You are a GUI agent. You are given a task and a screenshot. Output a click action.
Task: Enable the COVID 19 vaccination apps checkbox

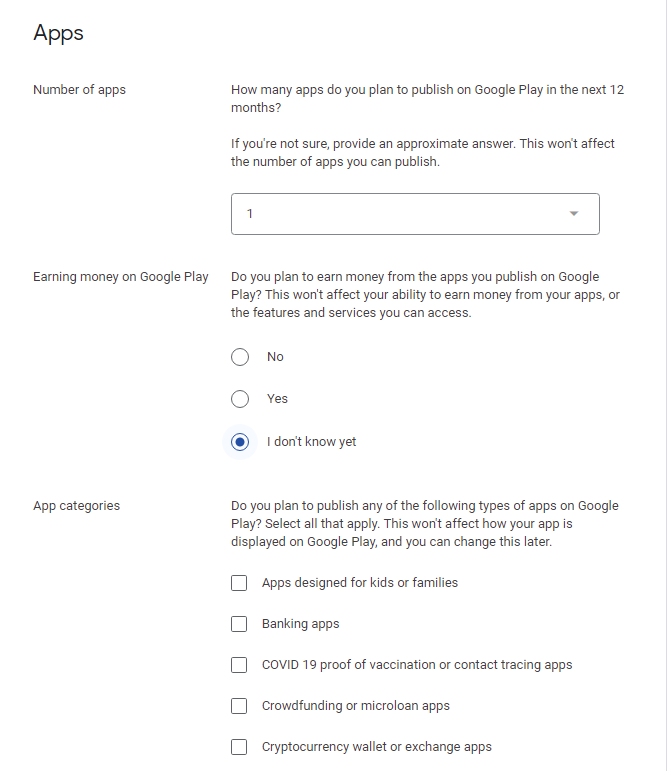click(x=239, y=665)
